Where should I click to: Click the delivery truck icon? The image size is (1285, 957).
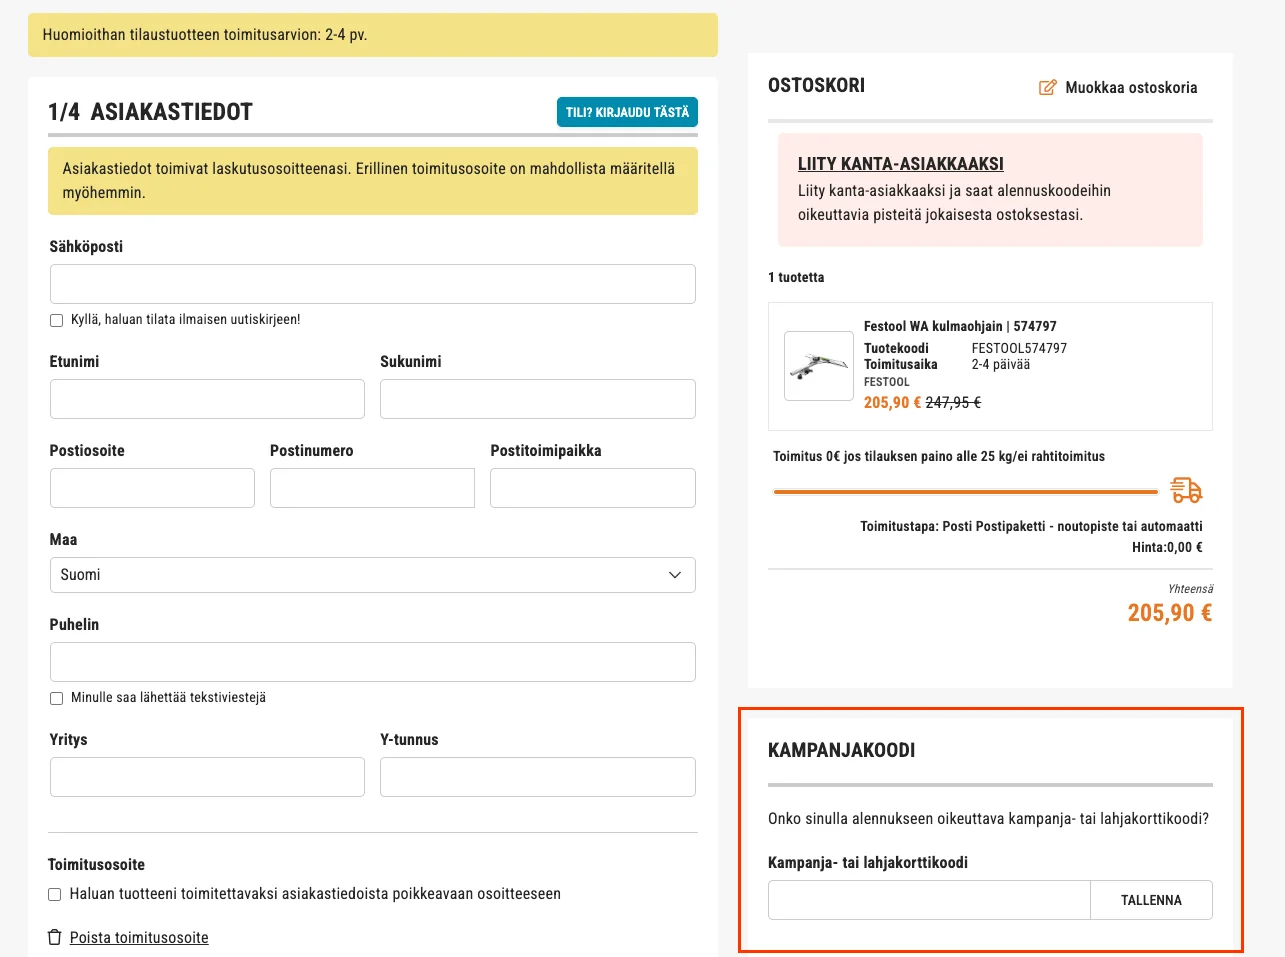click(1186, 490)
